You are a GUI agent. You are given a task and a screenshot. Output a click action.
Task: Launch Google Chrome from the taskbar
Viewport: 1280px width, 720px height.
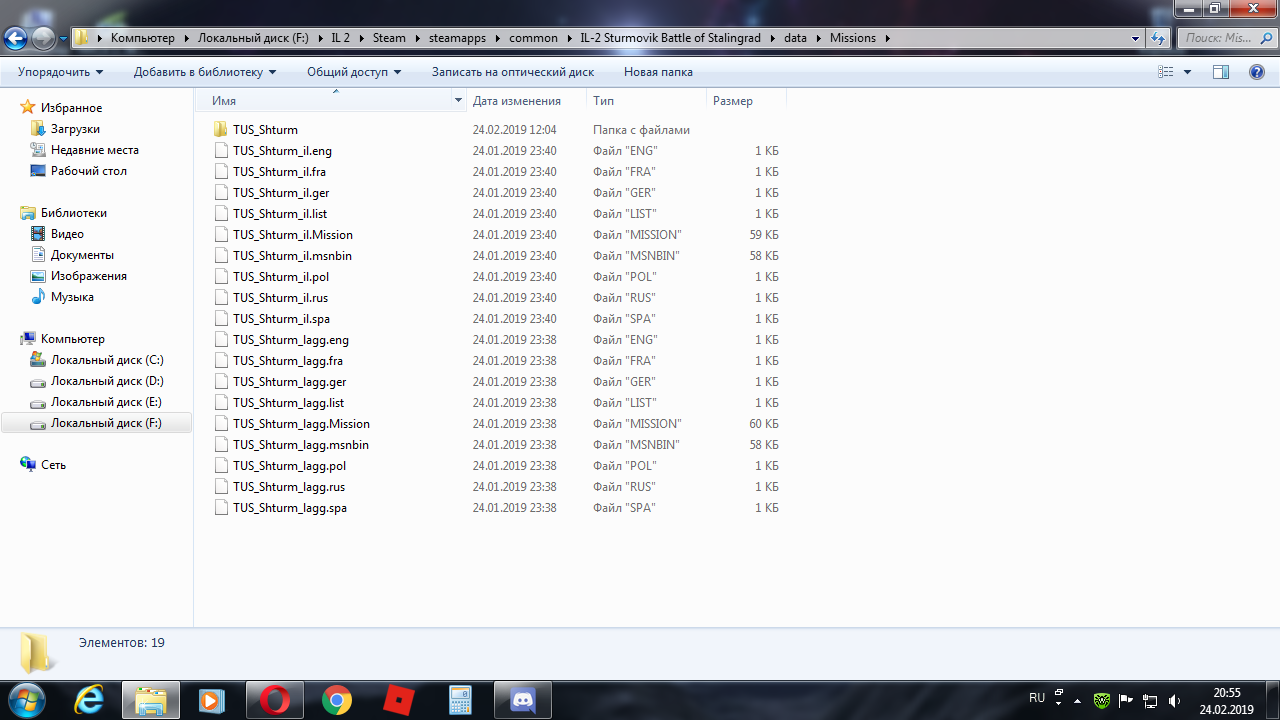[337, 700]
